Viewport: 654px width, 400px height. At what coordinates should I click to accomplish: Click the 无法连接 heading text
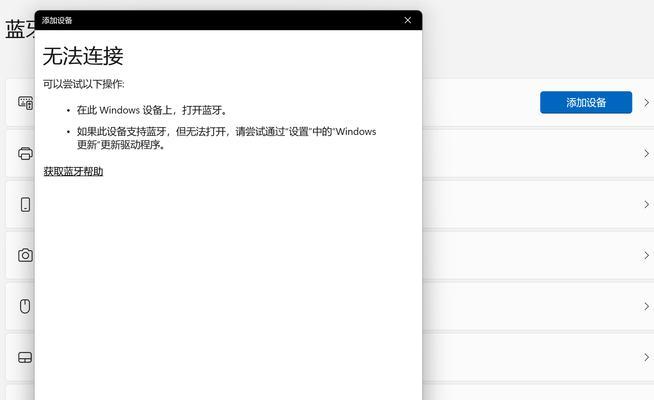pos(83,56)
